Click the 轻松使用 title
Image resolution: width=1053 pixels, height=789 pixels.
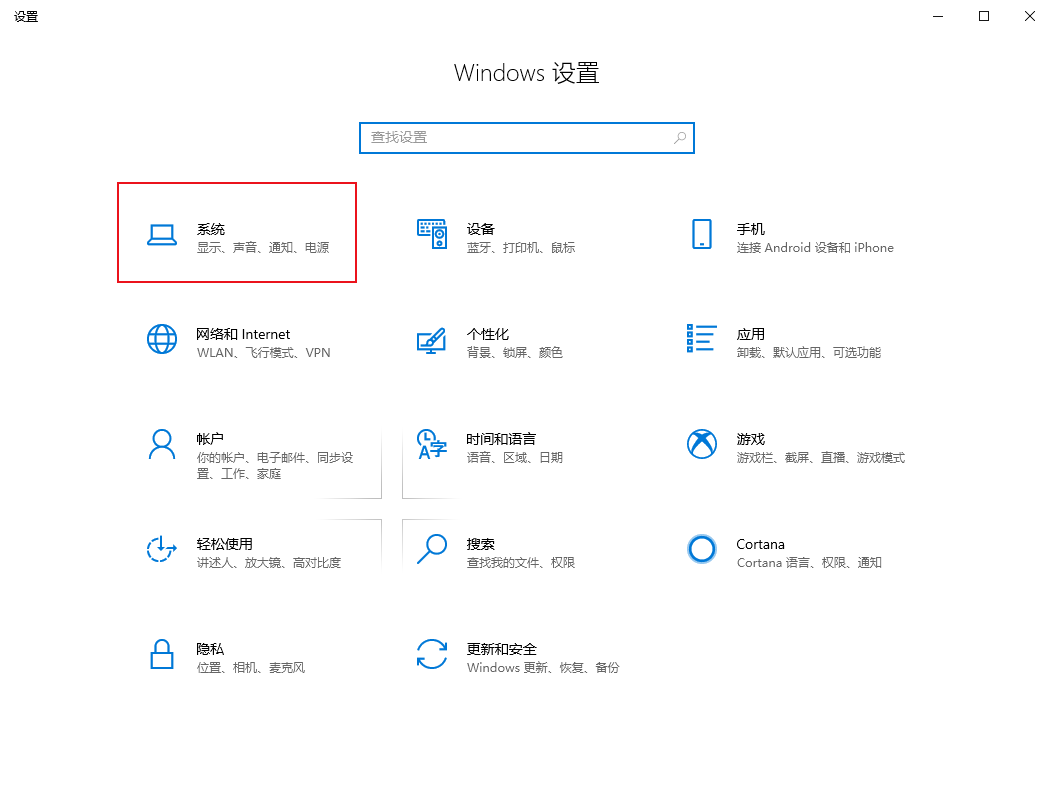225,544
